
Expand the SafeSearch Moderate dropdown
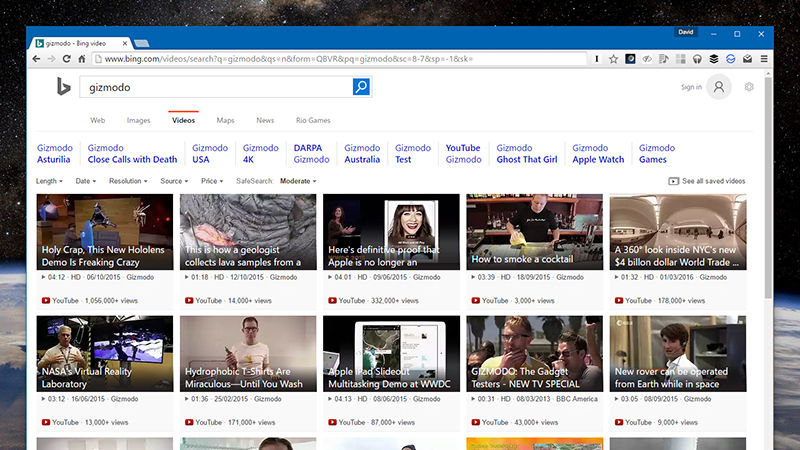pyautogui.click(x=298, y=181)
